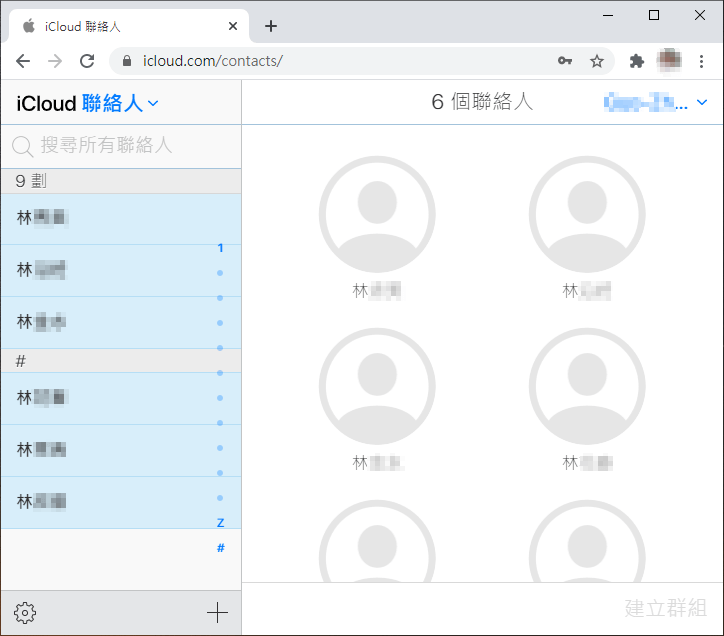Go back to previous page

(23, 61)
